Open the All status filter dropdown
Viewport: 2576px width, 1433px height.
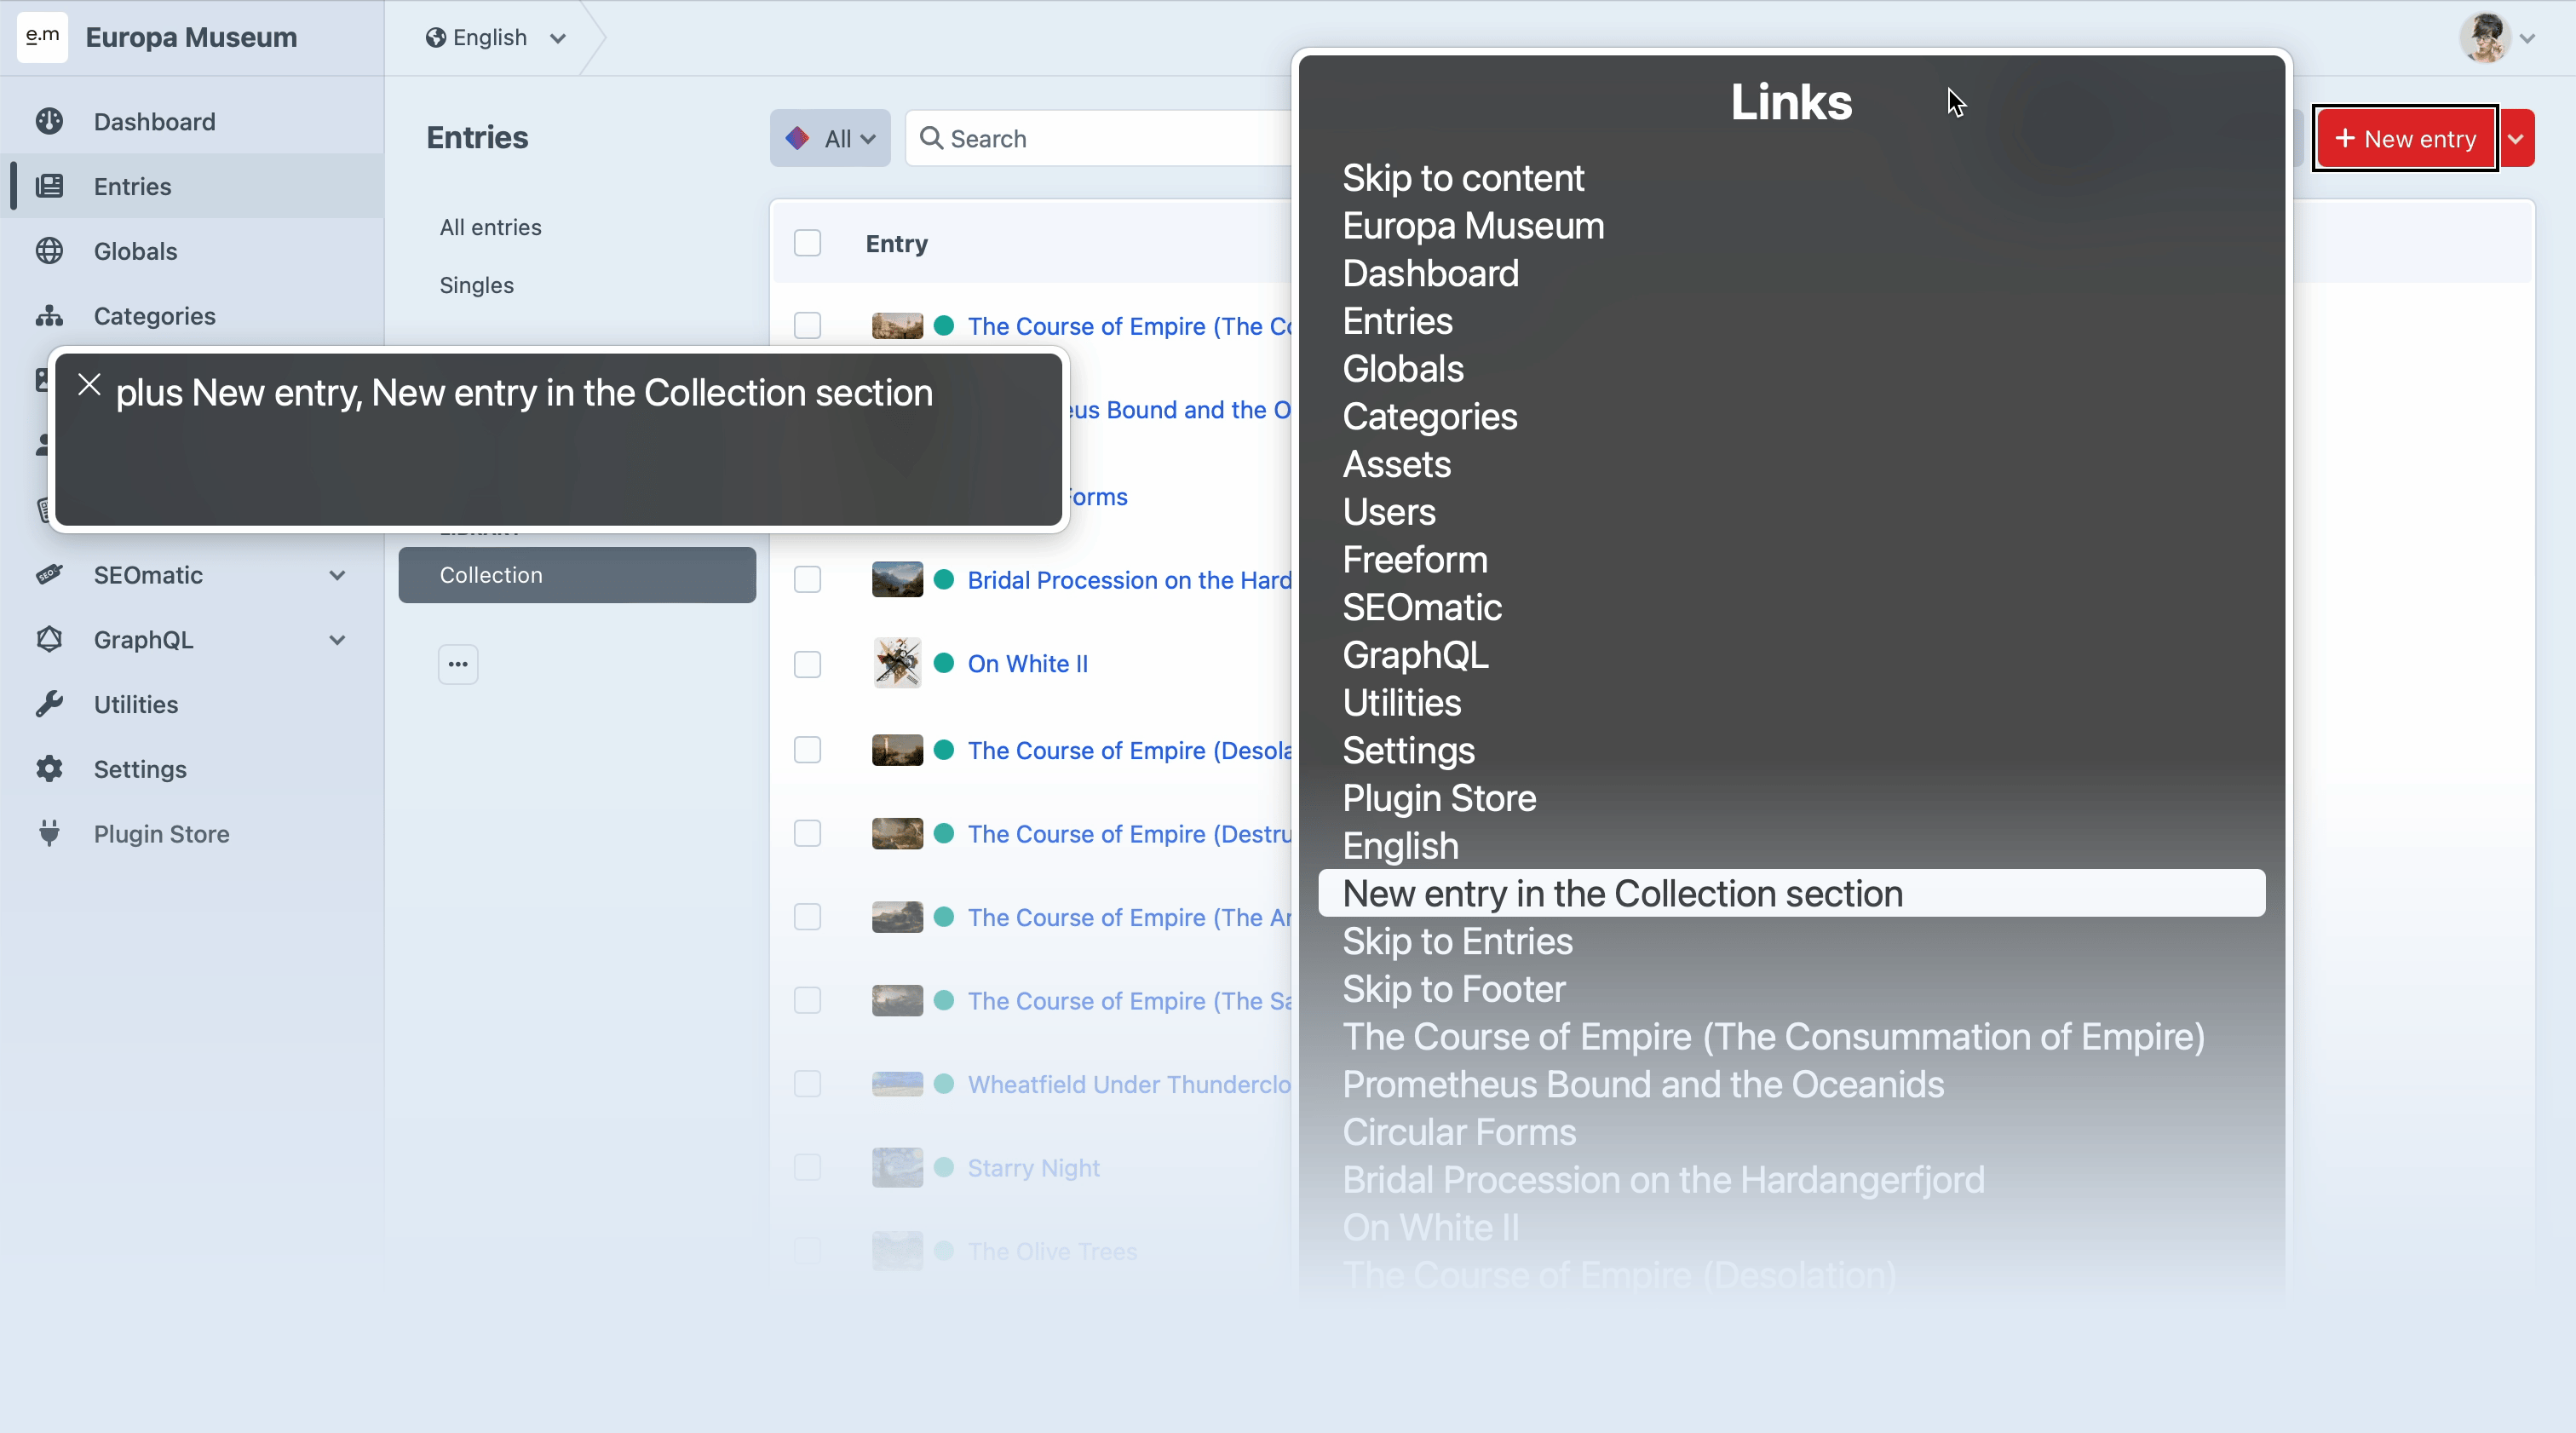point(830,139)
